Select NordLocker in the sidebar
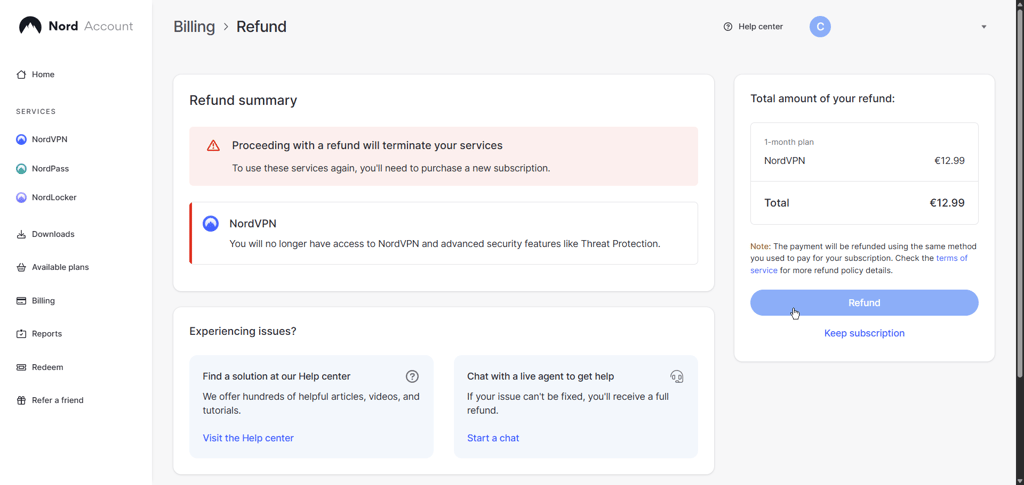 point(54,197)
